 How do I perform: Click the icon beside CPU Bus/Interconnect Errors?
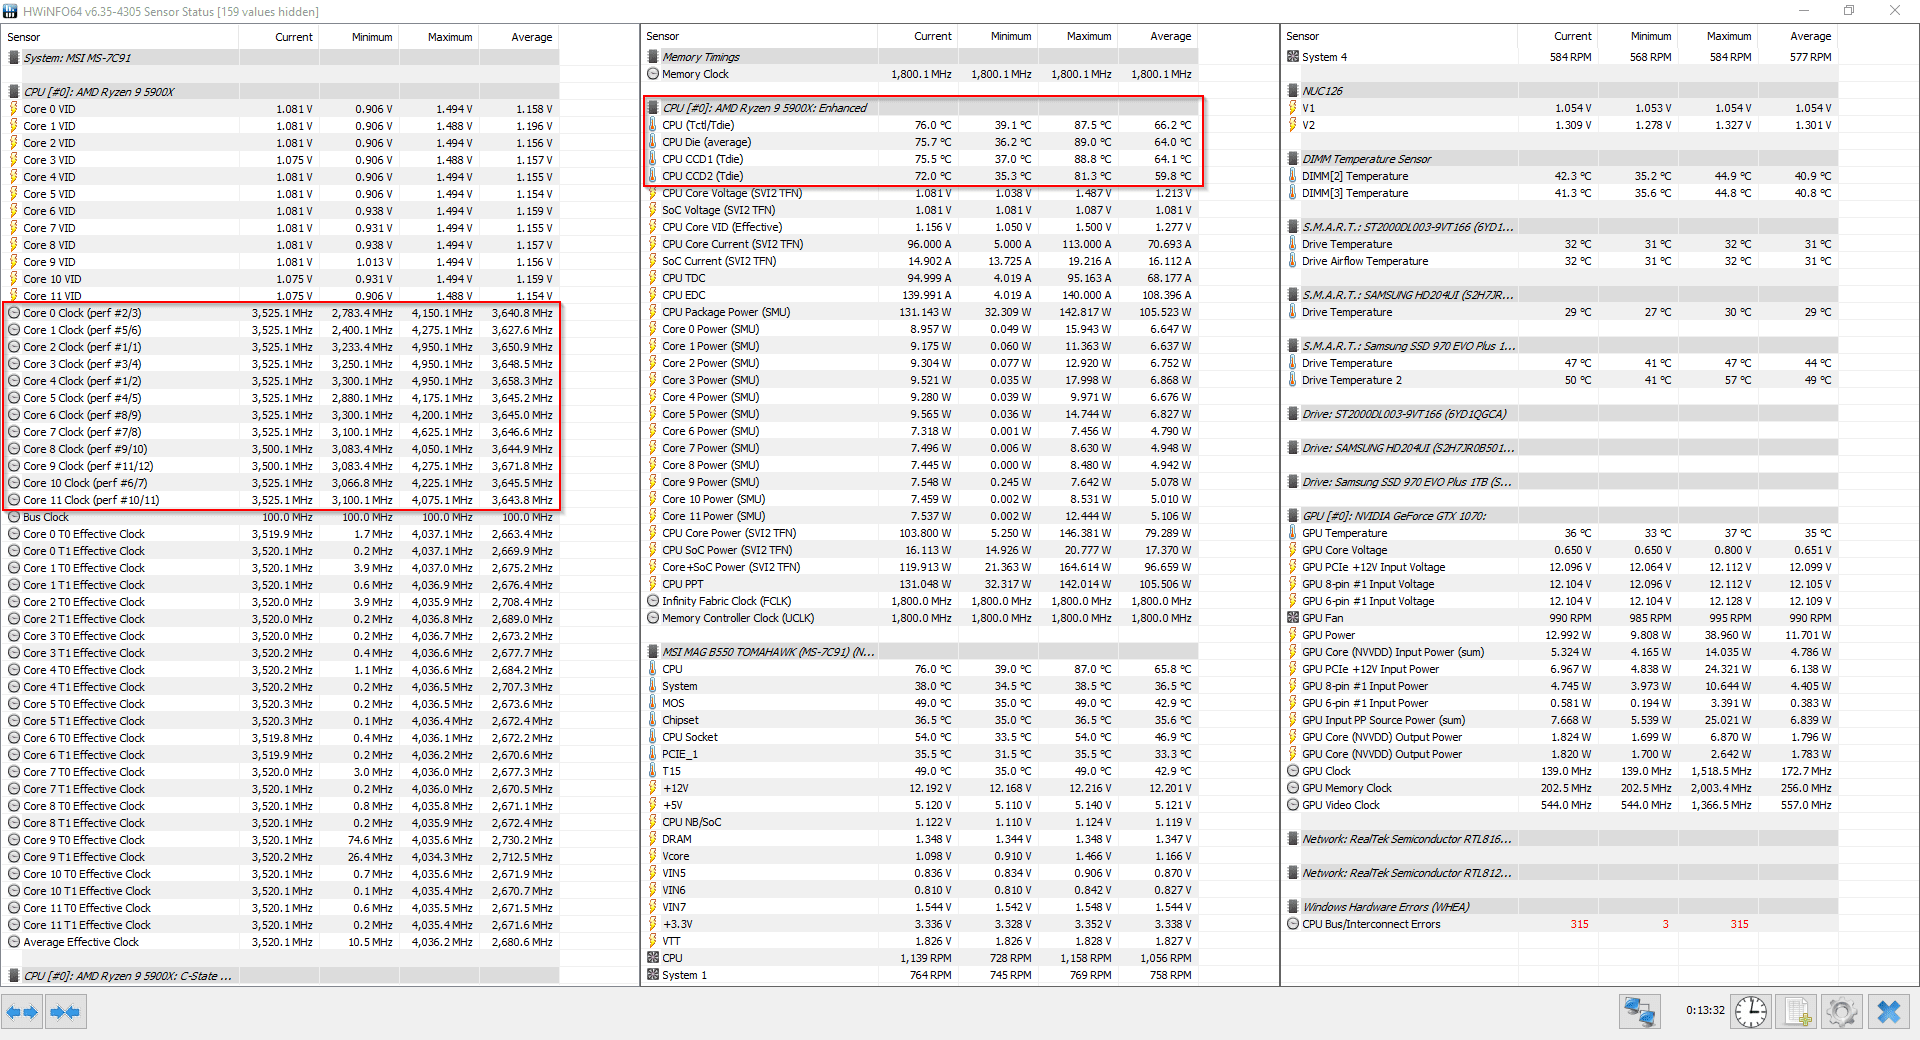tap(1293, 924)
